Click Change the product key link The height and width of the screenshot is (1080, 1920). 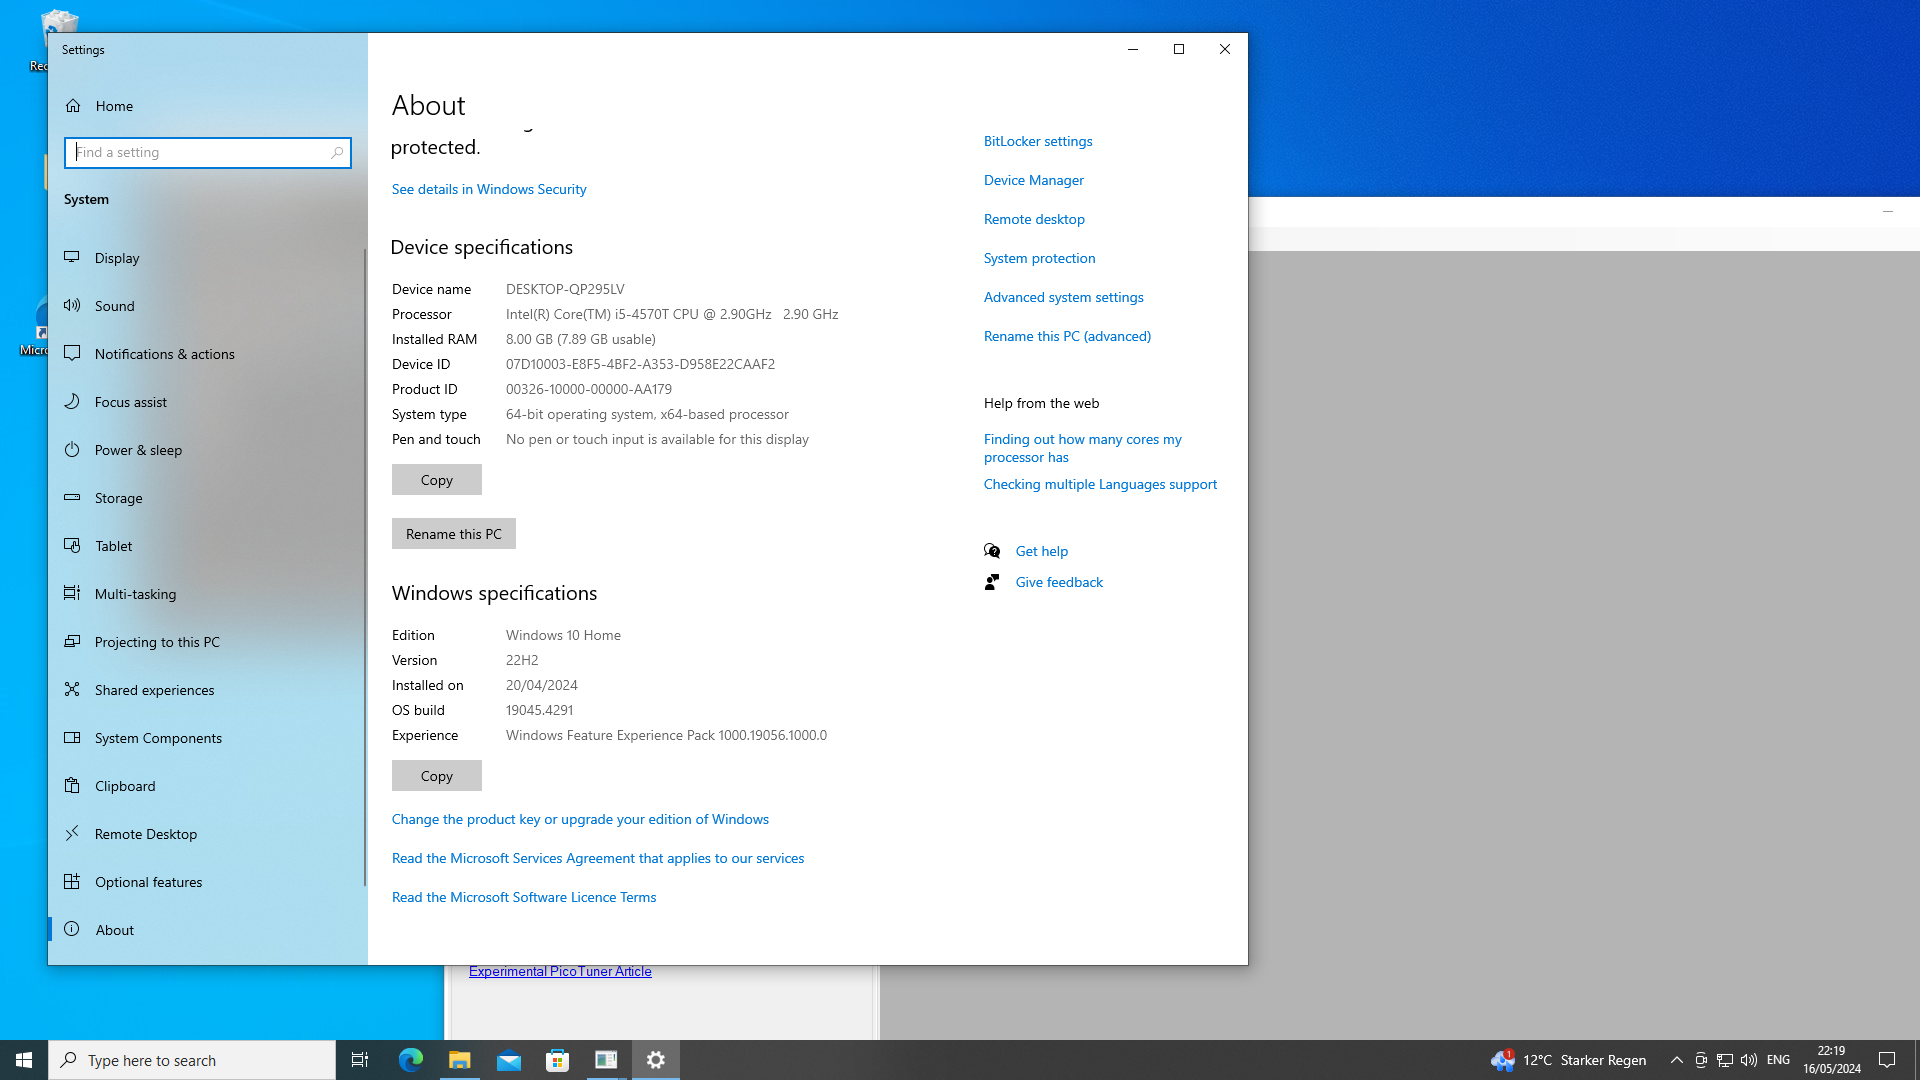click(x=580, y=819)
